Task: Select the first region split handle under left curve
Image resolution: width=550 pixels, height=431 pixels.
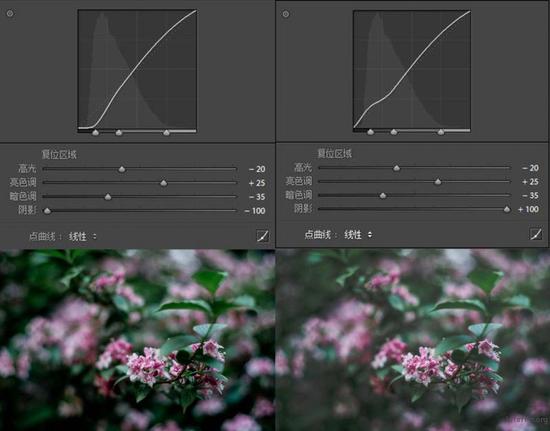Action: [x=95, y=133]
